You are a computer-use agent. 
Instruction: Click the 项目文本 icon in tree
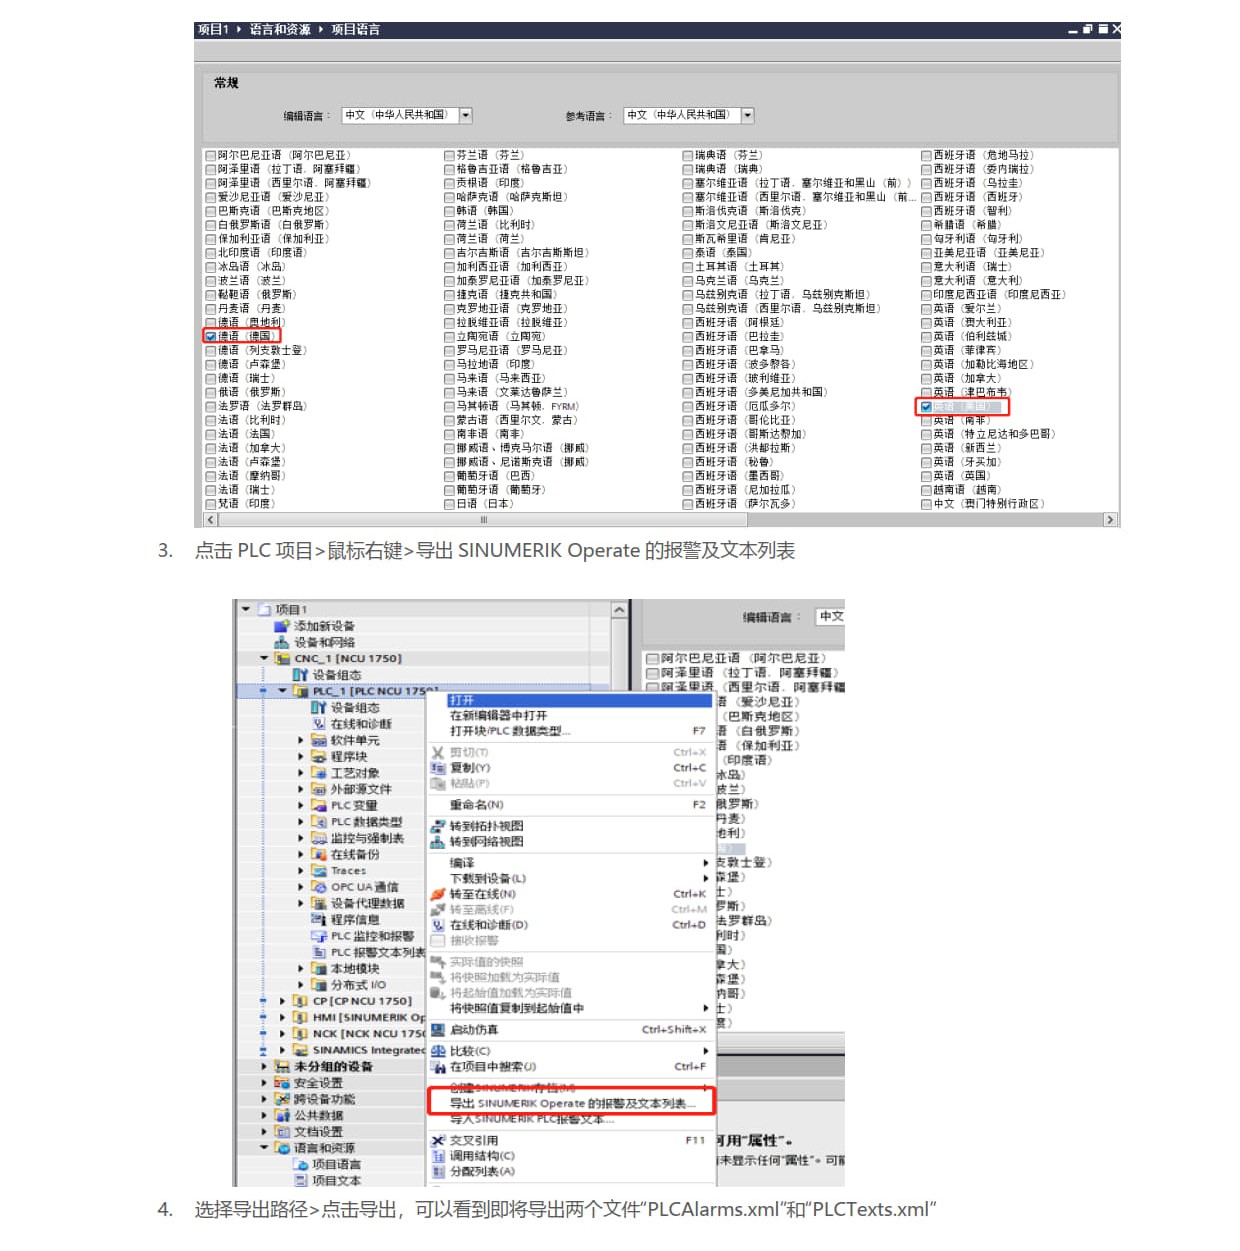(x=301, y=1180)
